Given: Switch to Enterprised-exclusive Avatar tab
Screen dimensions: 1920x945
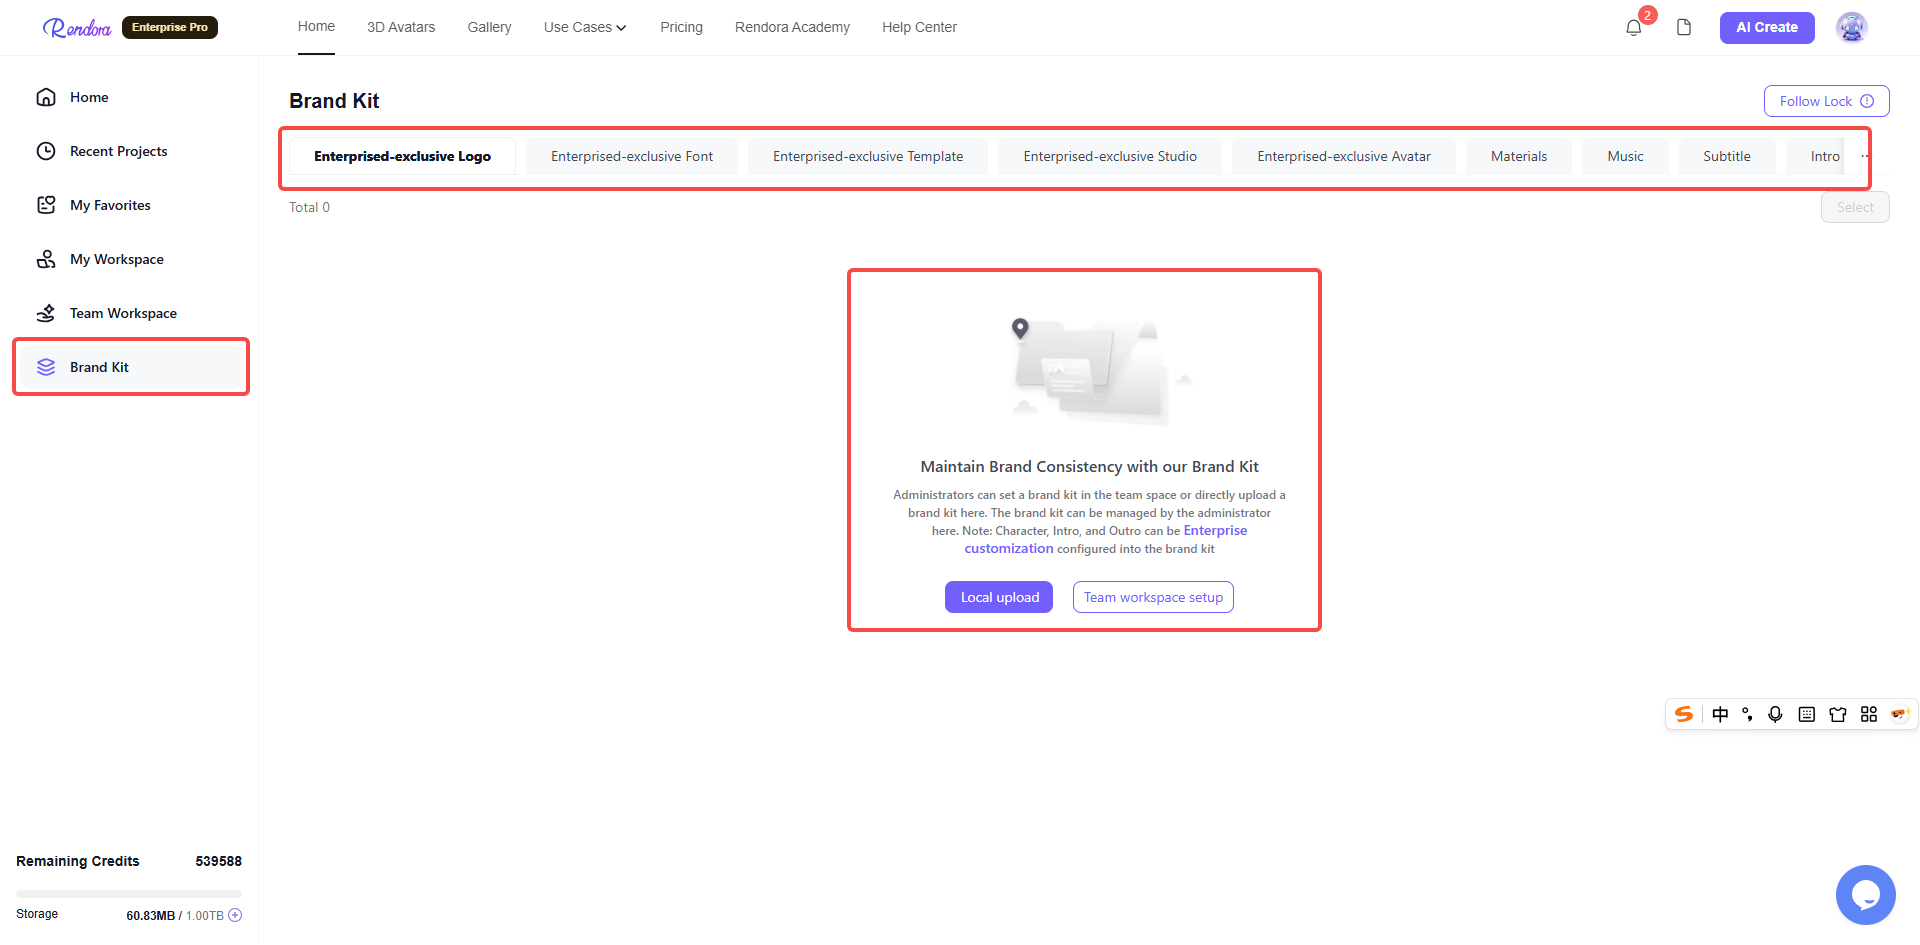Looking at the screenshot, I should pos(1344,156).
